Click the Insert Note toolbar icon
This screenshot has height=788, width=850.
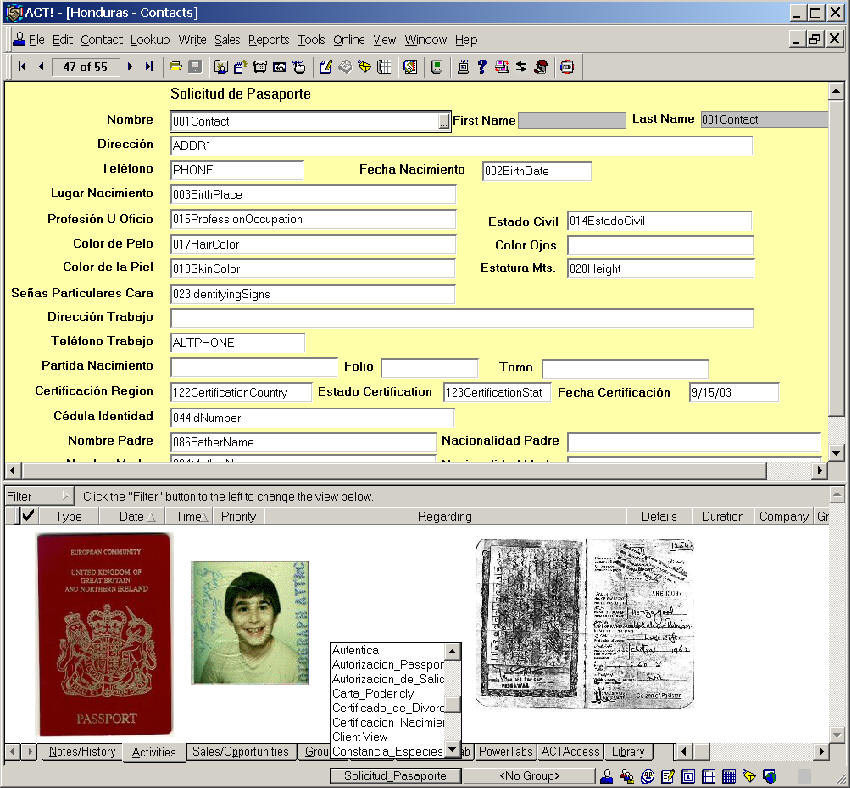coord(240,67)
